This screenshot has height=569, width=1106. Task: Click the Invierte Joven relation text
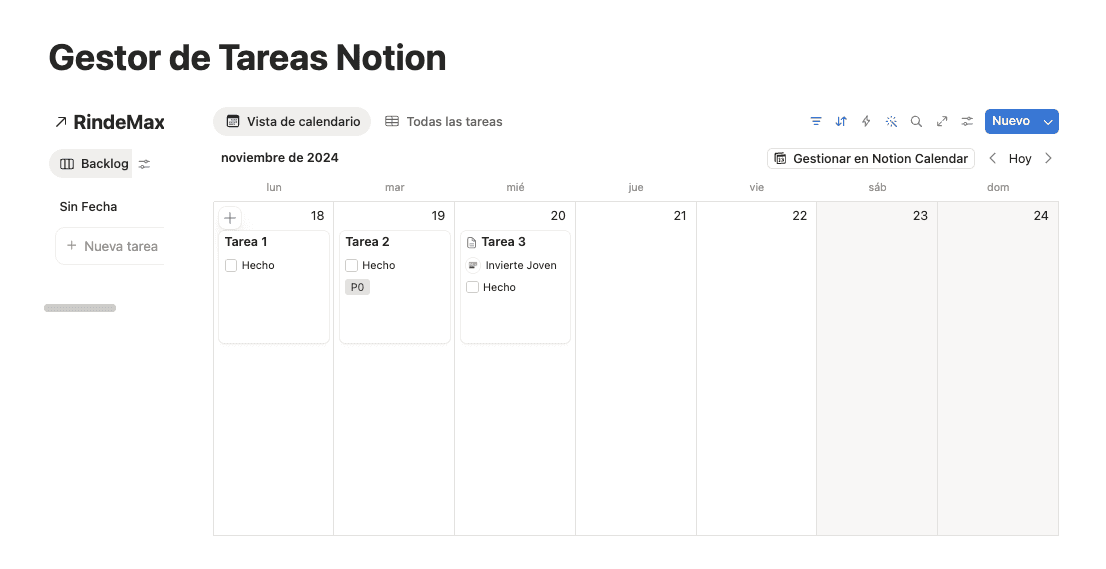[x=521, y=265]
